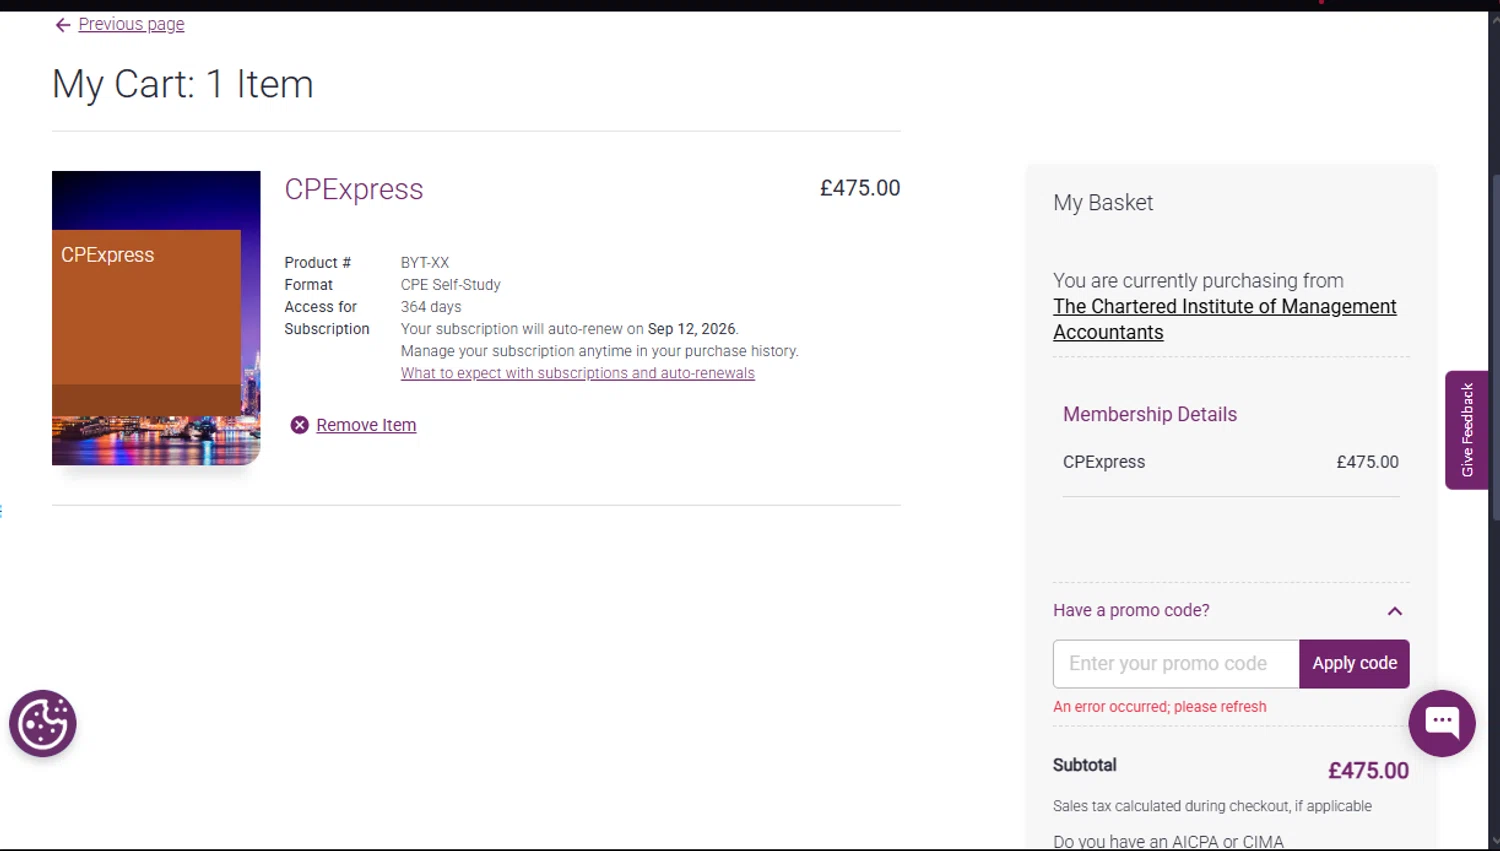Click the CPExpress product cover image
Screen dimensions: 1500x851
tap(156, 318)
